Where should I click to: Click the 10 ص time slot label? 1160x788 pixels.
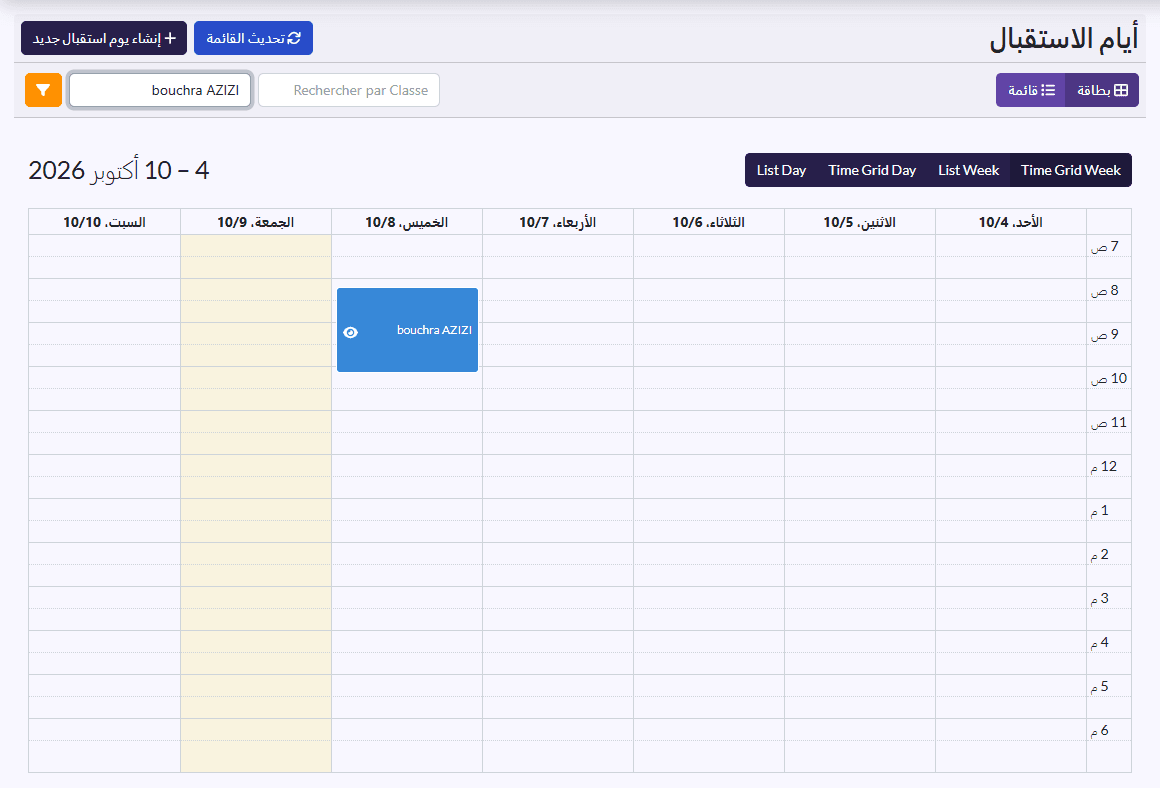coord(1109,379)
